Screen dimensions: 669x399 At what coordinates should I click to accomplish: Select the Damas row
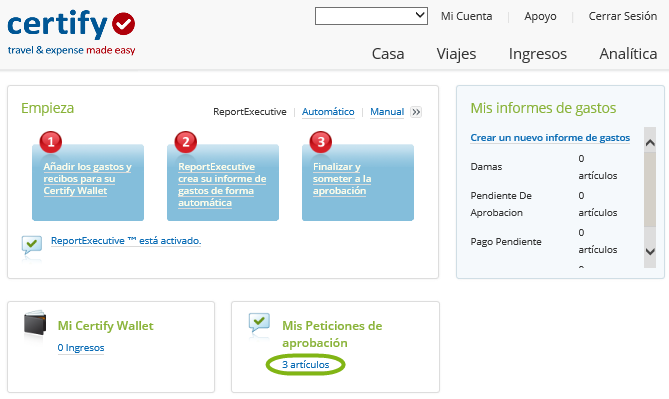[x=544, y=167]
